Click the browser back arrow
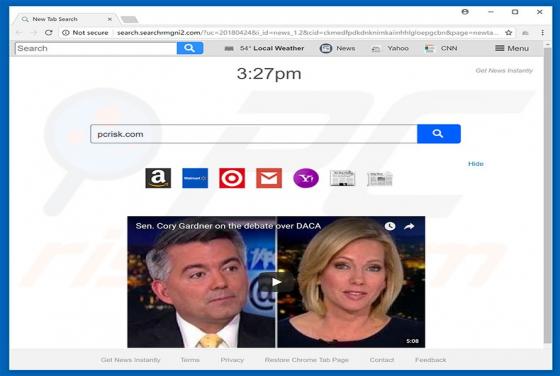 19,32
